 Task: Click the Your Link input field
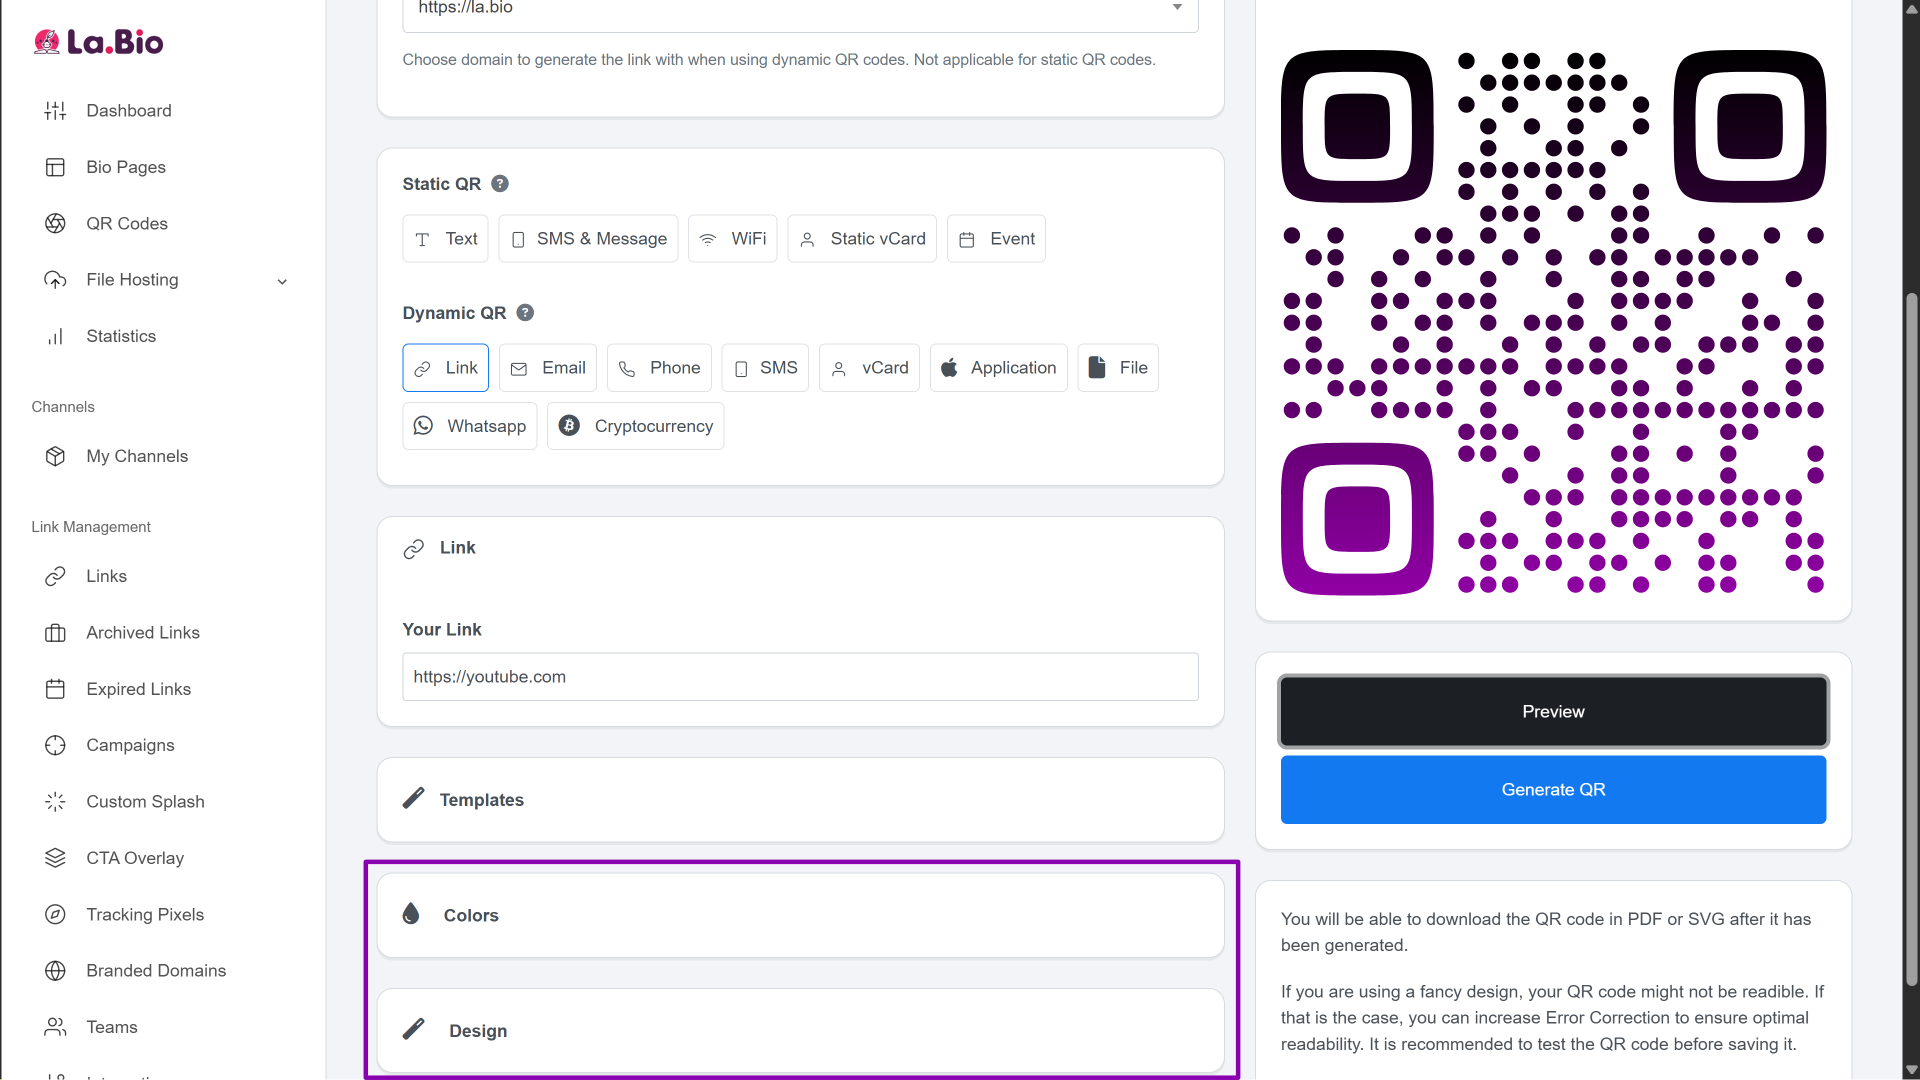coord(800,677)
